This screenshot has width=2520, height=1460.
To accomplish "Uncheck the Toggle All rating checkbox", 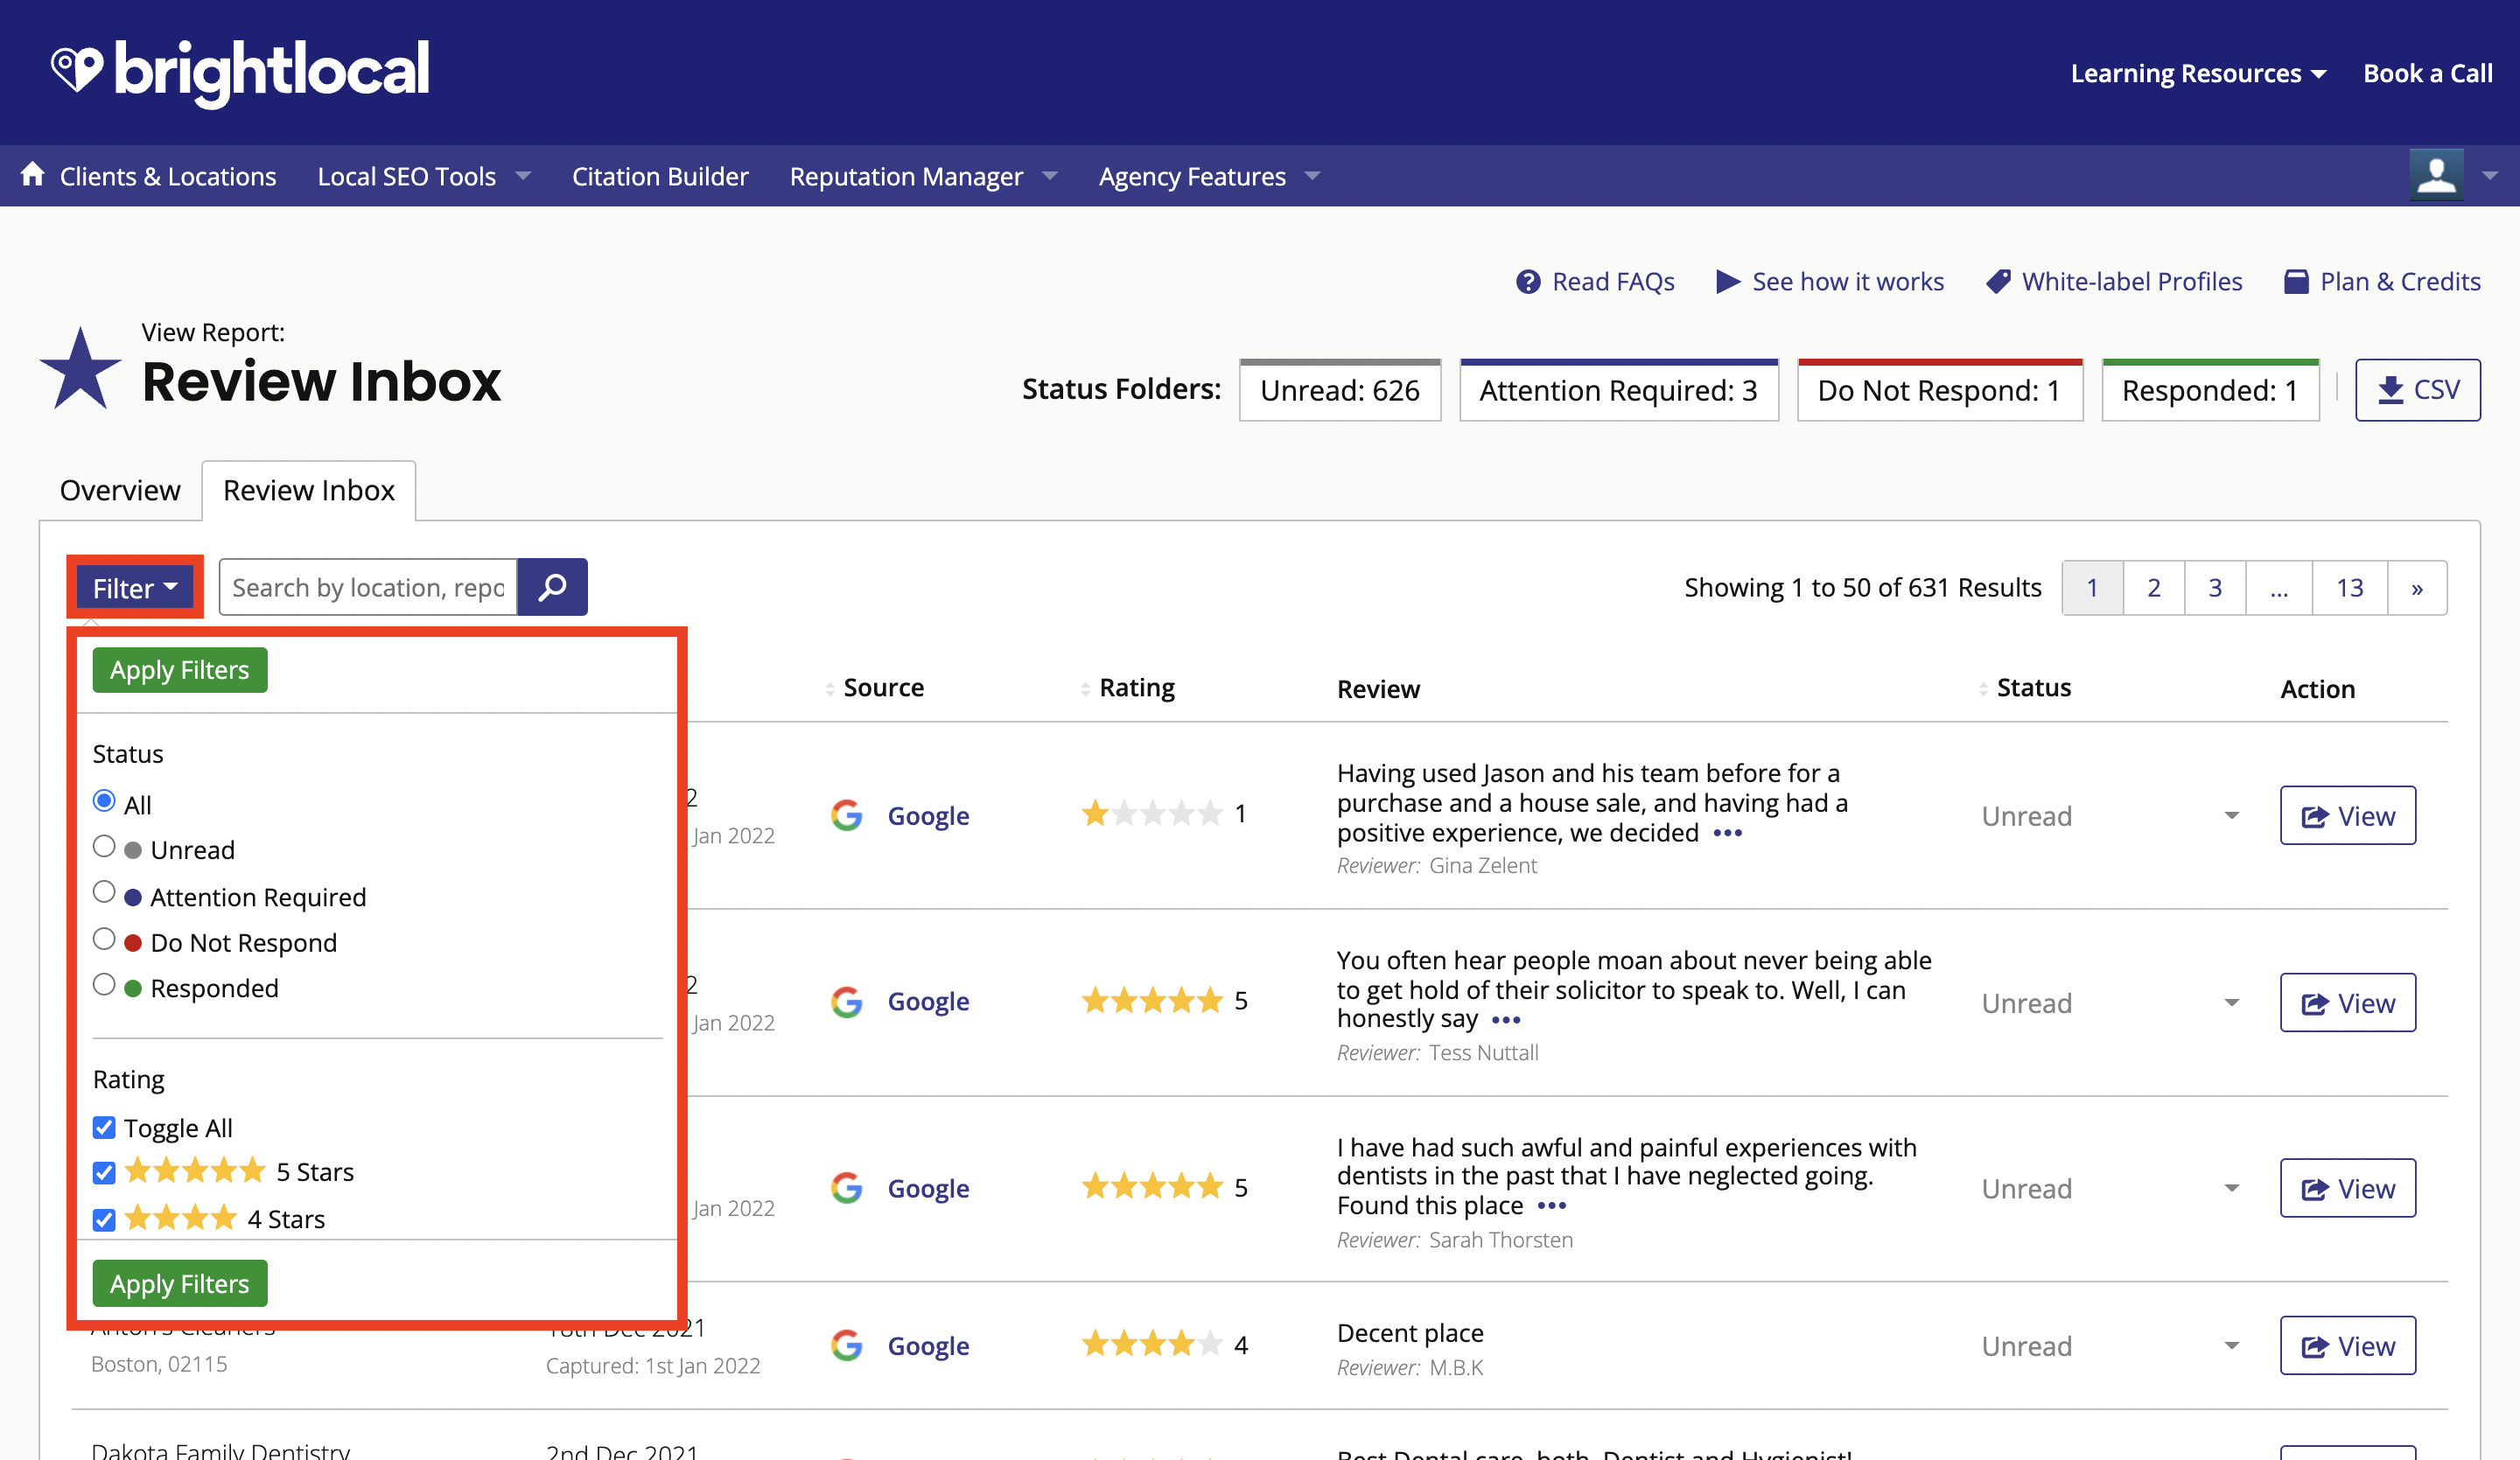I will [x=104, y=1128].
